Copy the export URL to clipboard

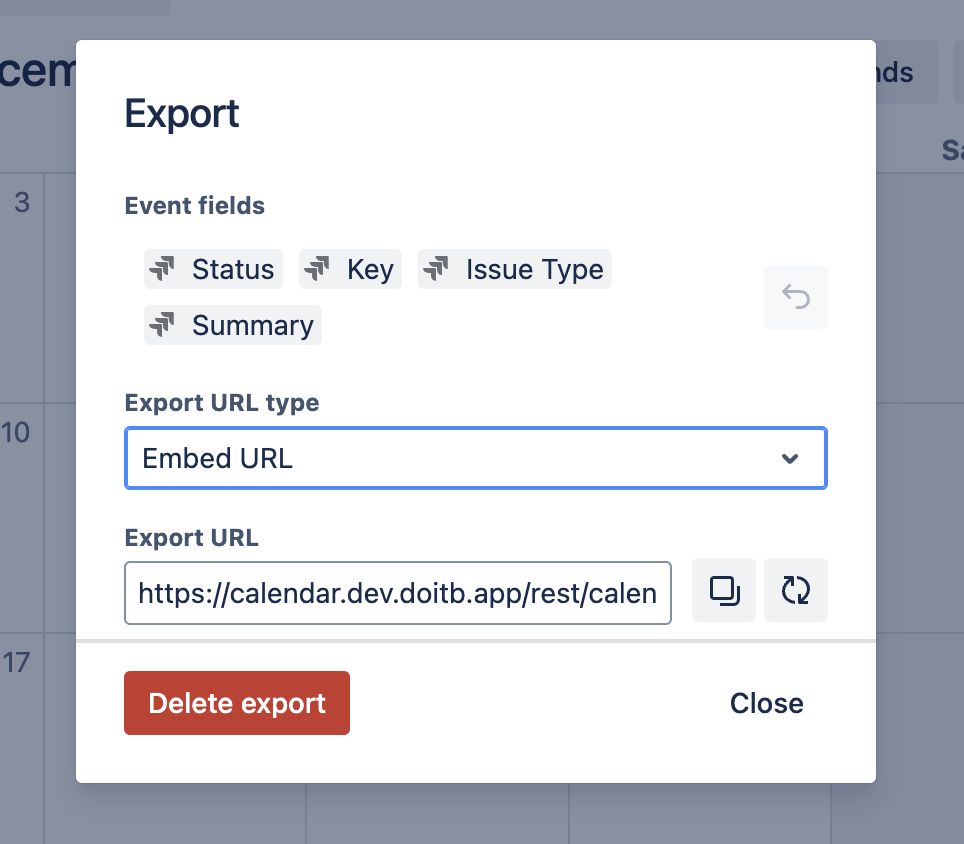723,590
